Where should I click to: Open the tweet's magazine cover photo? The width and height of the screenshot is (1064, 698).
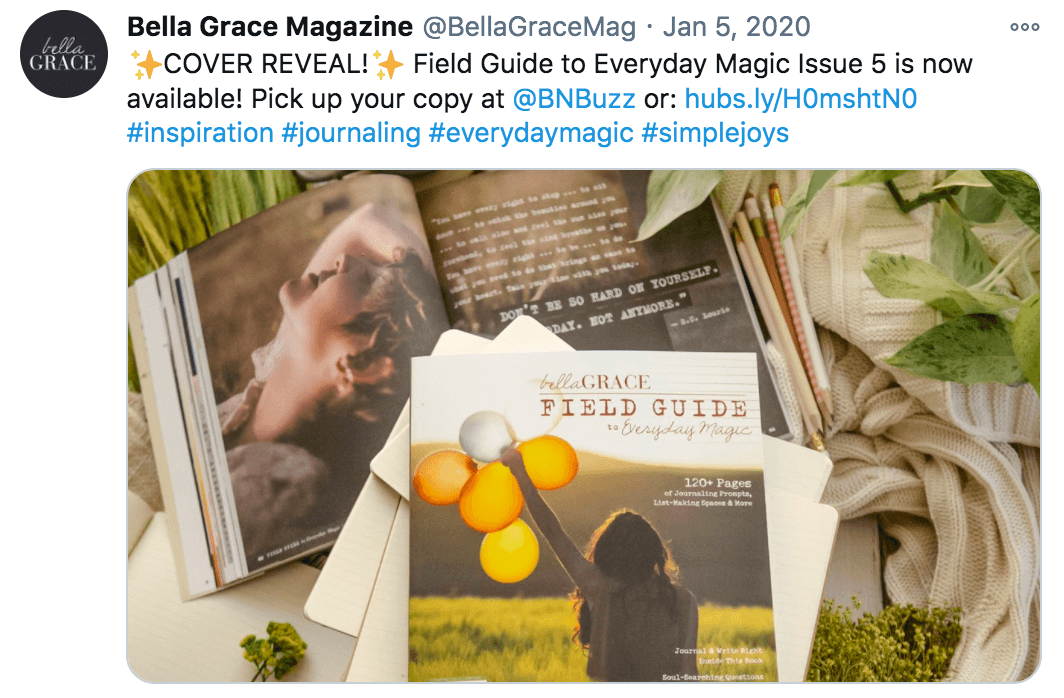click(x=584, y=426)
